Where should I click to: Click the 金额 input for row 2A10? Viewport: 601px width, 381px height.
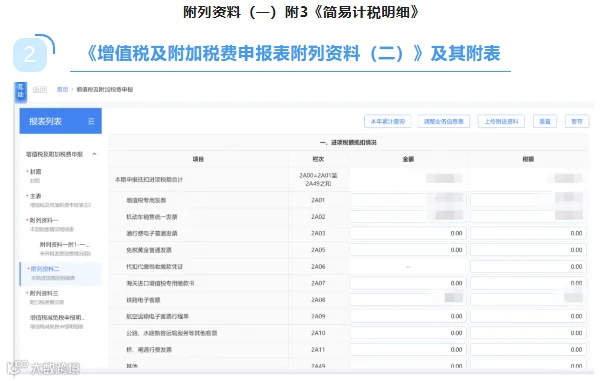click(x=408, y=333)
